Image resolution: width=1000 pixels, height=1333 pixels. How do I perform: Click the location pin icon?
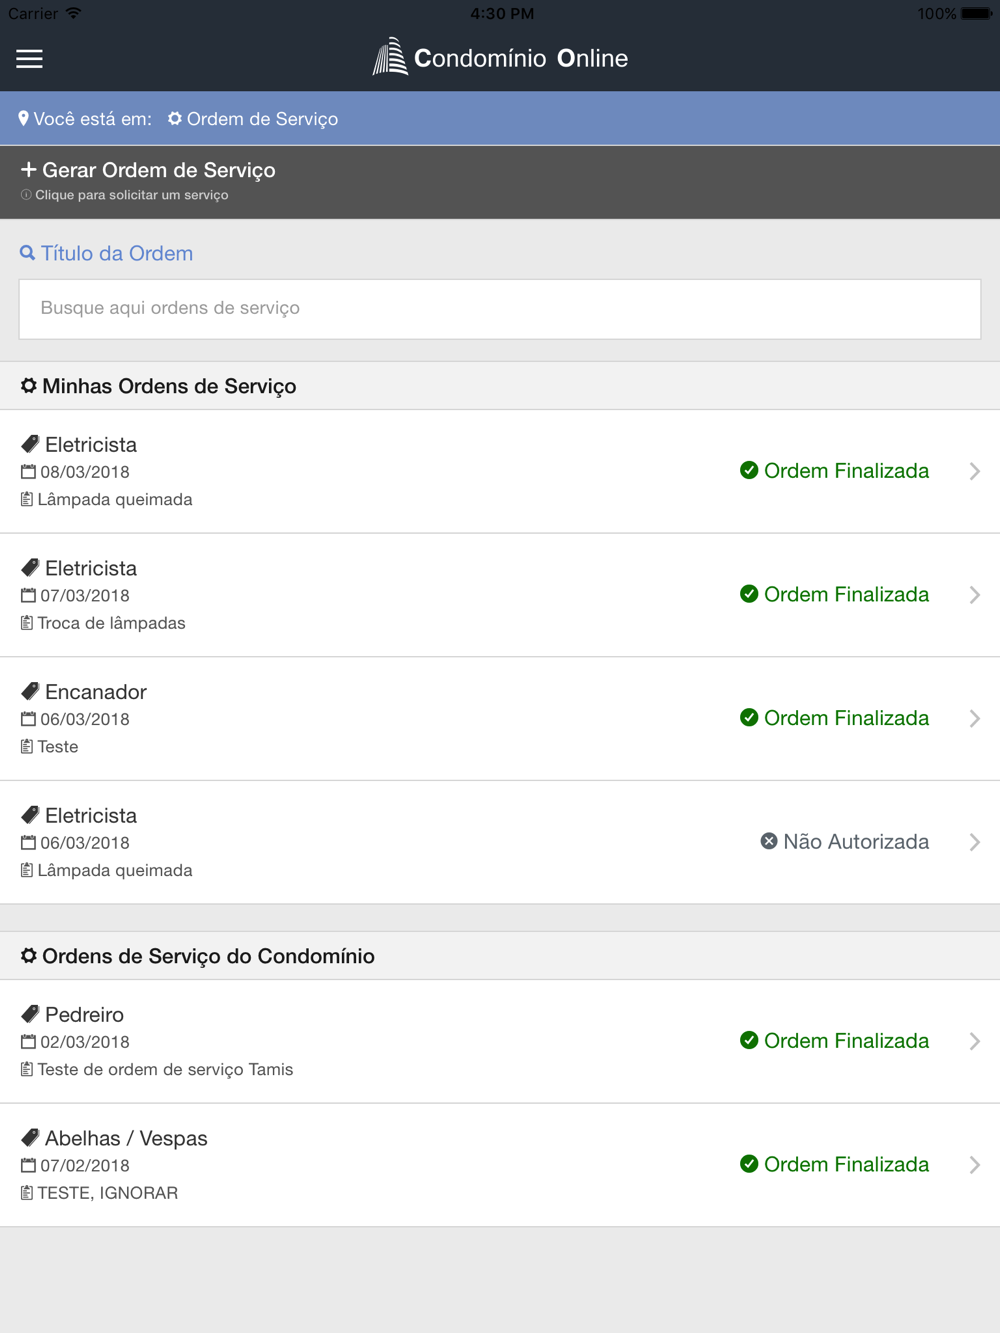pyautogui.click(x=23, y=119)
